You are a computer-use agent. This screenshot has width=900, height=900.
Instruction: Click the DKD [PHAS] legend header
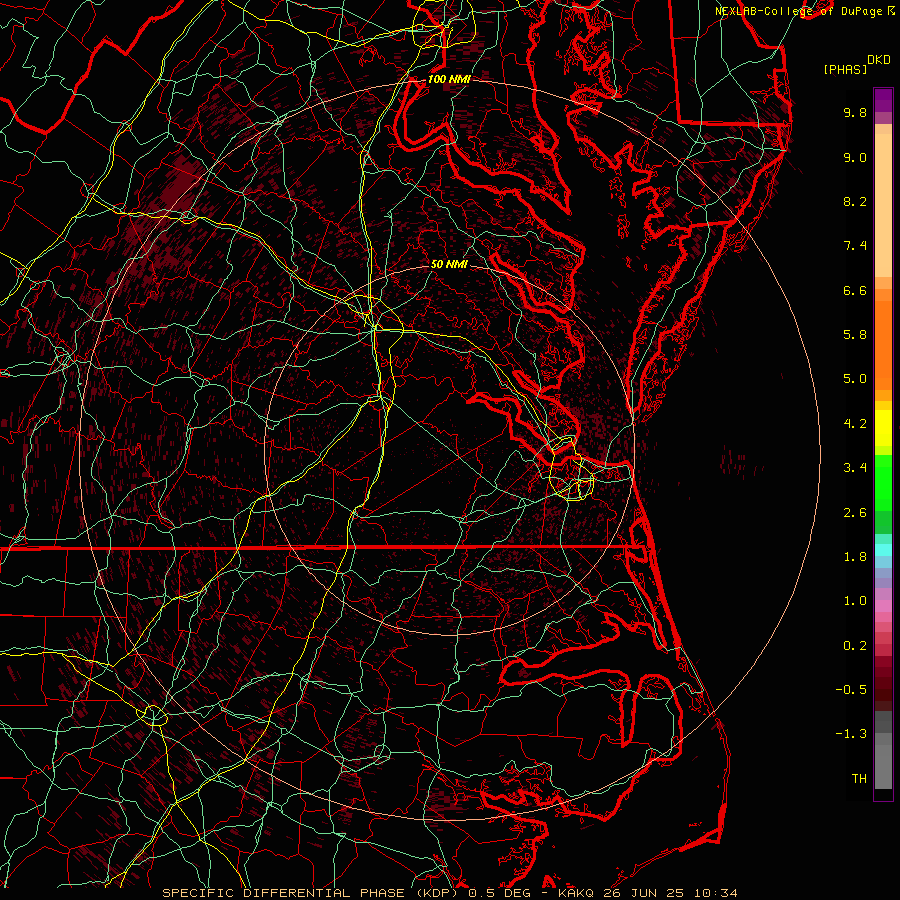tap(856, 65)
